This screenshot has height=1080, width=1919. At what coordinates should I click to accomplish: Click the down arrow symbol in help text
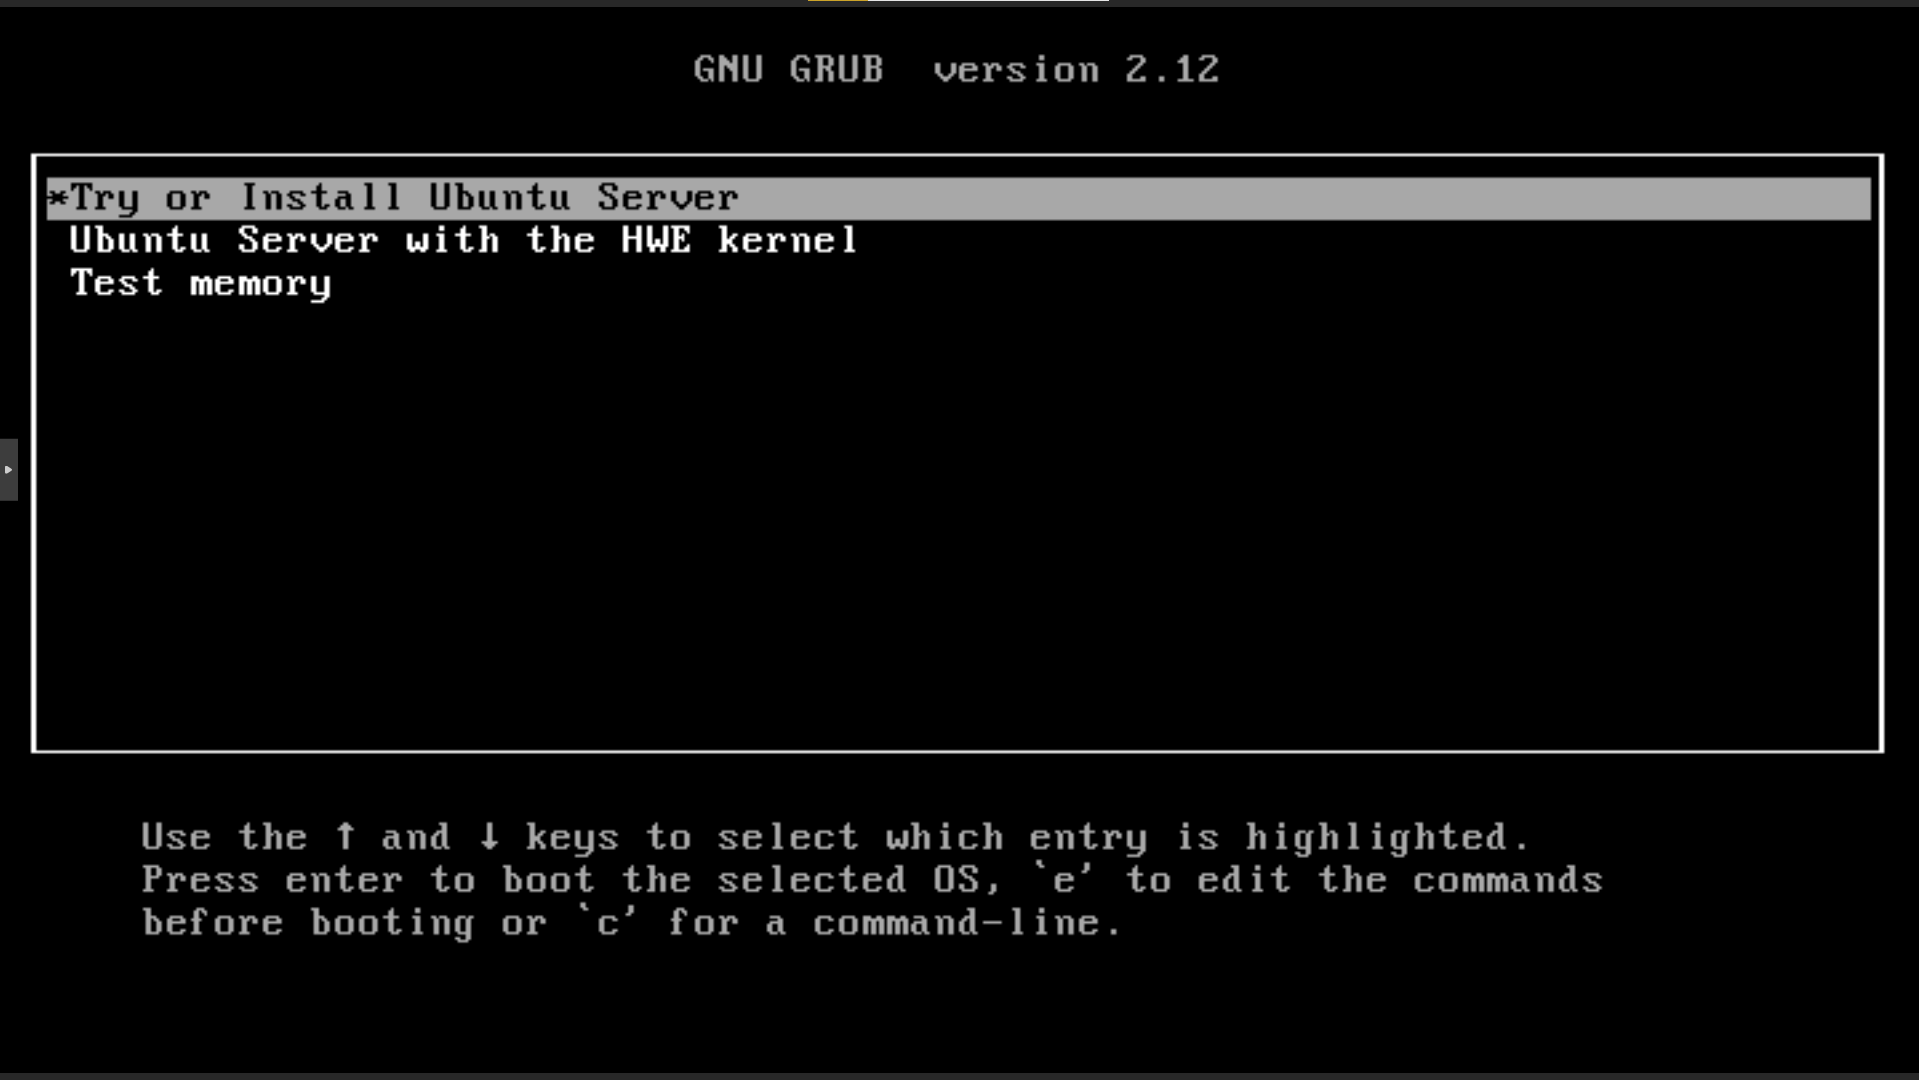click(x=489, y=836)
